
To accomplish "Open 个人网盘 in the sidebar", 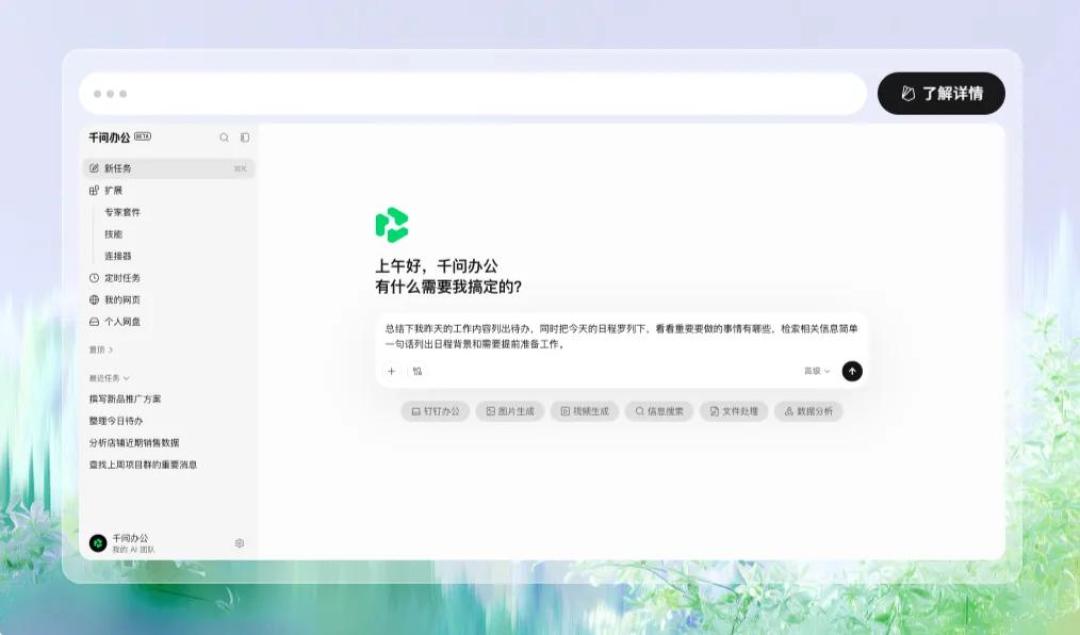I will coord(115,322).
